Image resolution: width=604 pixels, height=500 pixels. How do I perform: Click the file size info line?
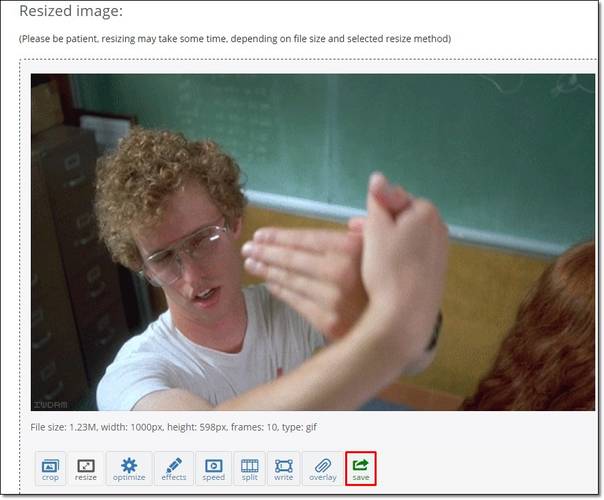pos(173,427)
